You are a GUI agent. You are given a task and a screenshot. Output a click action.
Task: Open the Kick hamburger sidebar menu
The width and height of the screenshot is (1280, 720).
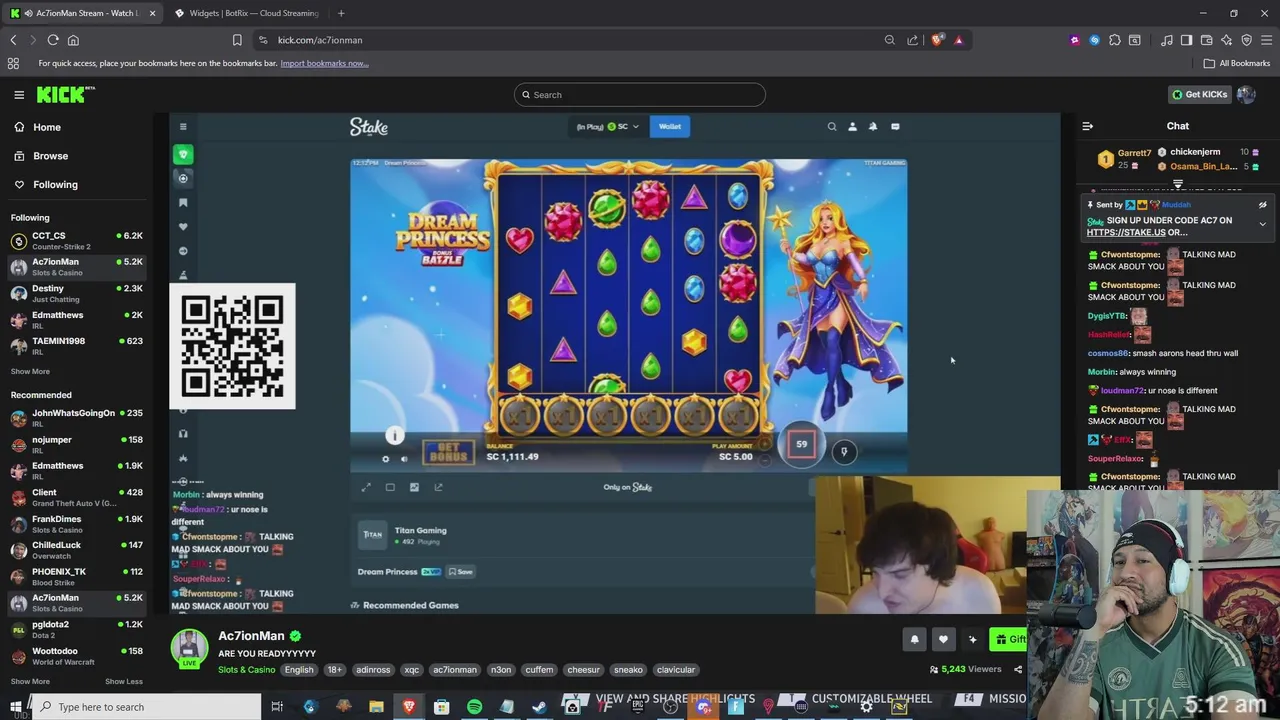pos(19,95)
